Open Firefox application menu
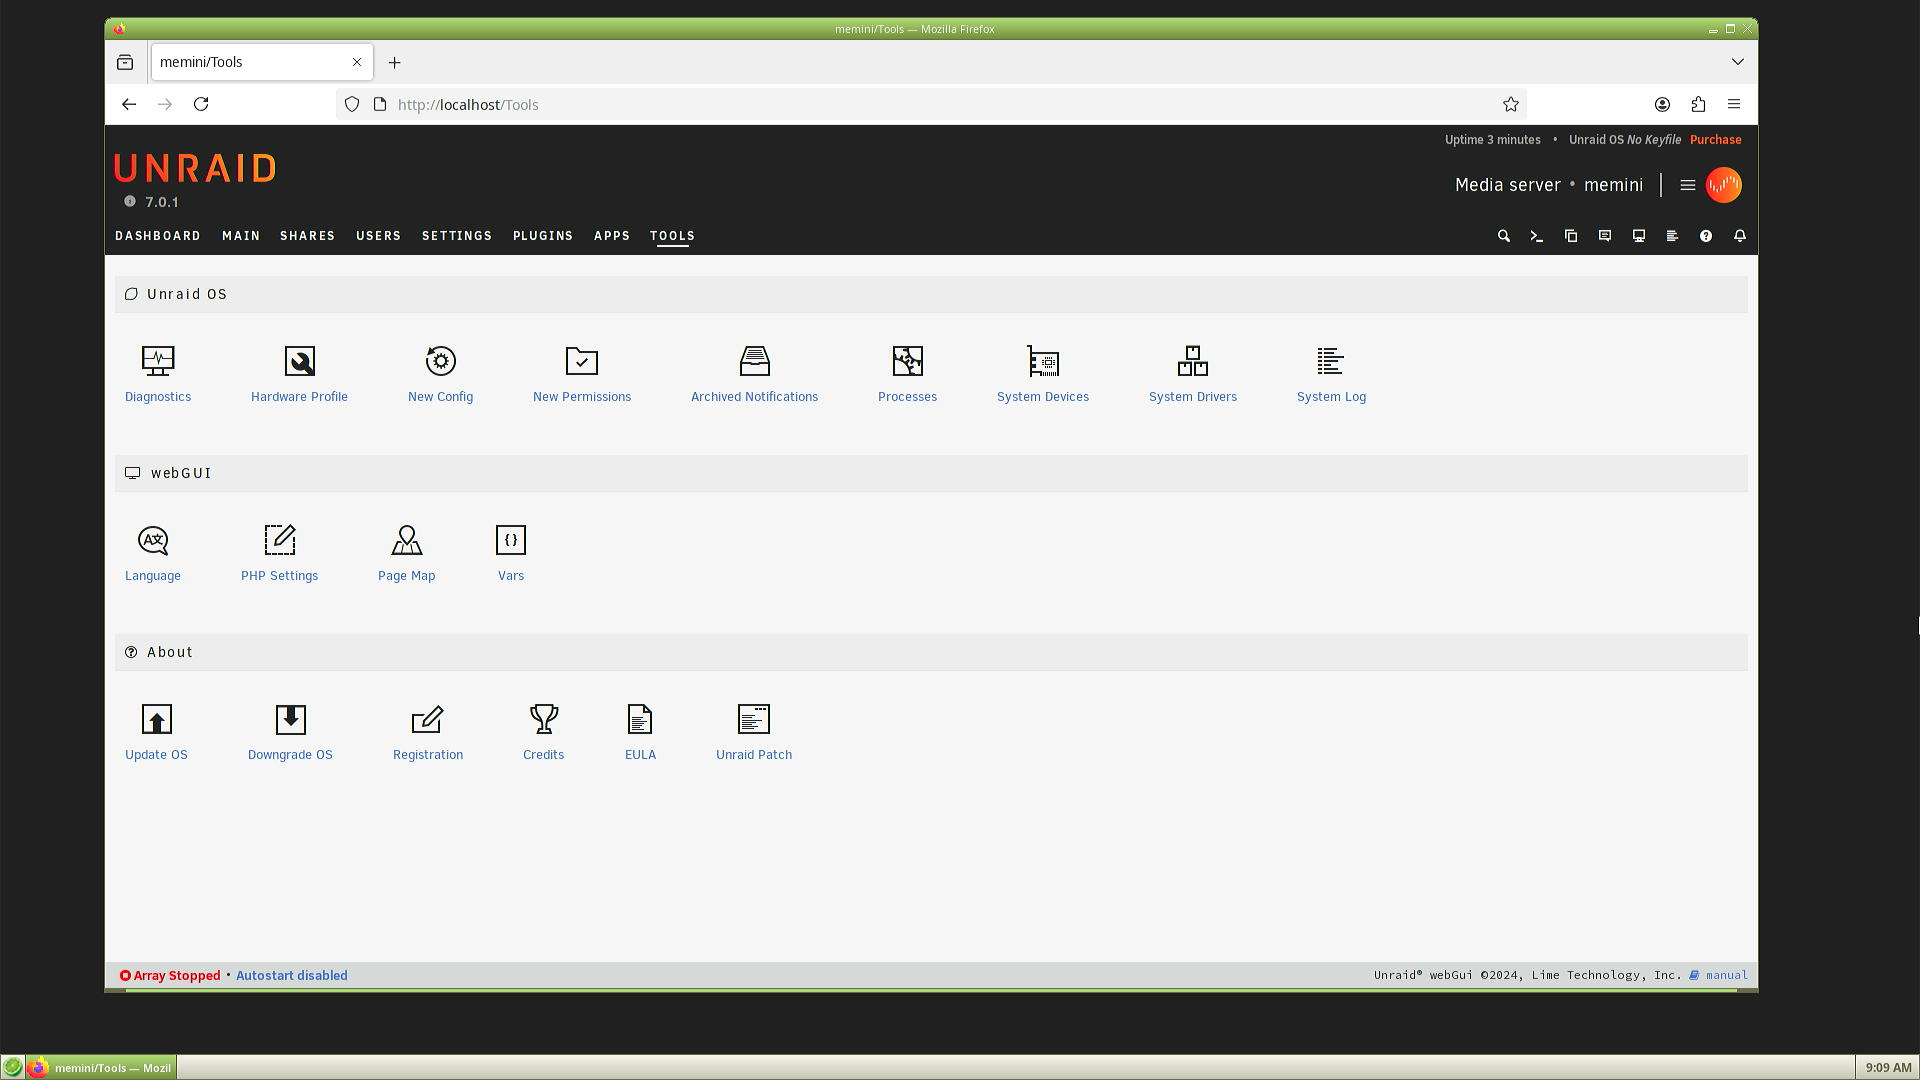The width and height of the screenshot is (1920, 1080). tap(1734, 104)
